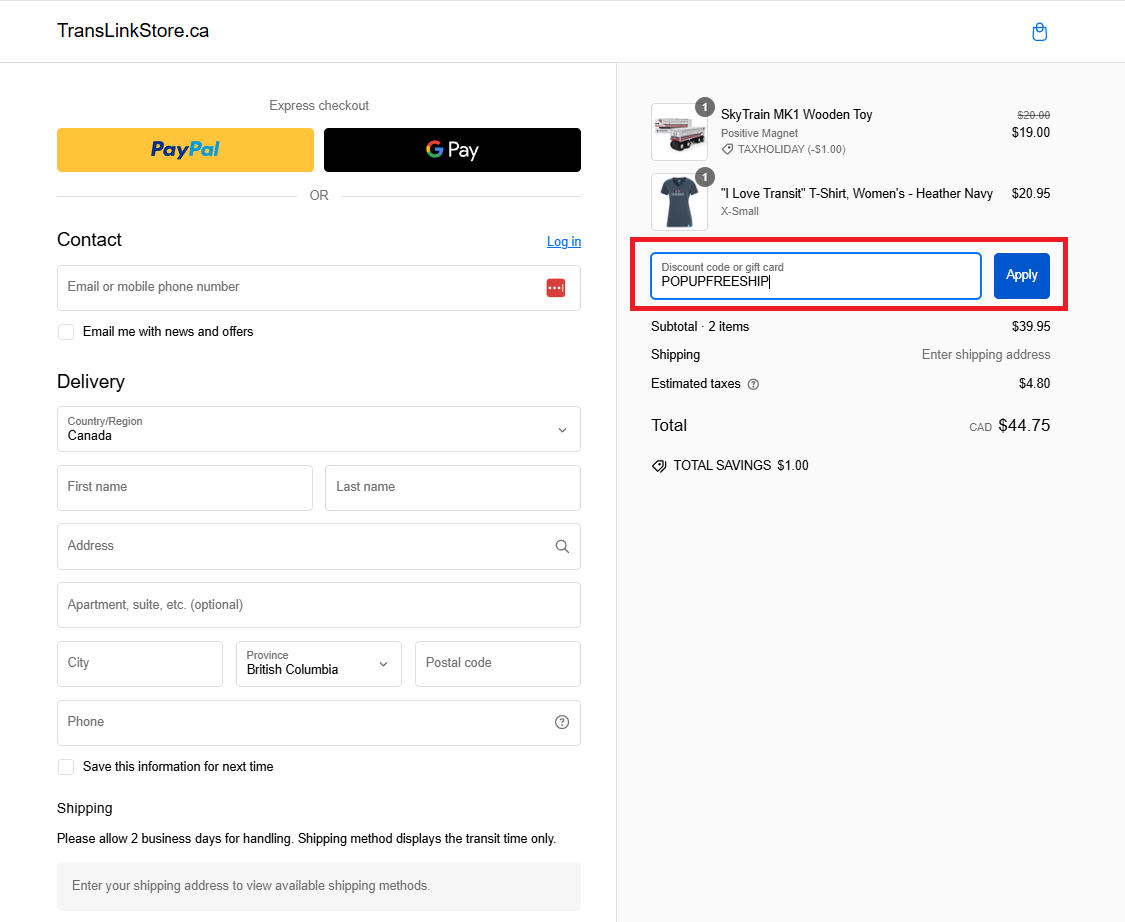The height and width of the screenshot is (922, 1125).
Task: Expand the Province dropdown
Action: tap(318, 664)
